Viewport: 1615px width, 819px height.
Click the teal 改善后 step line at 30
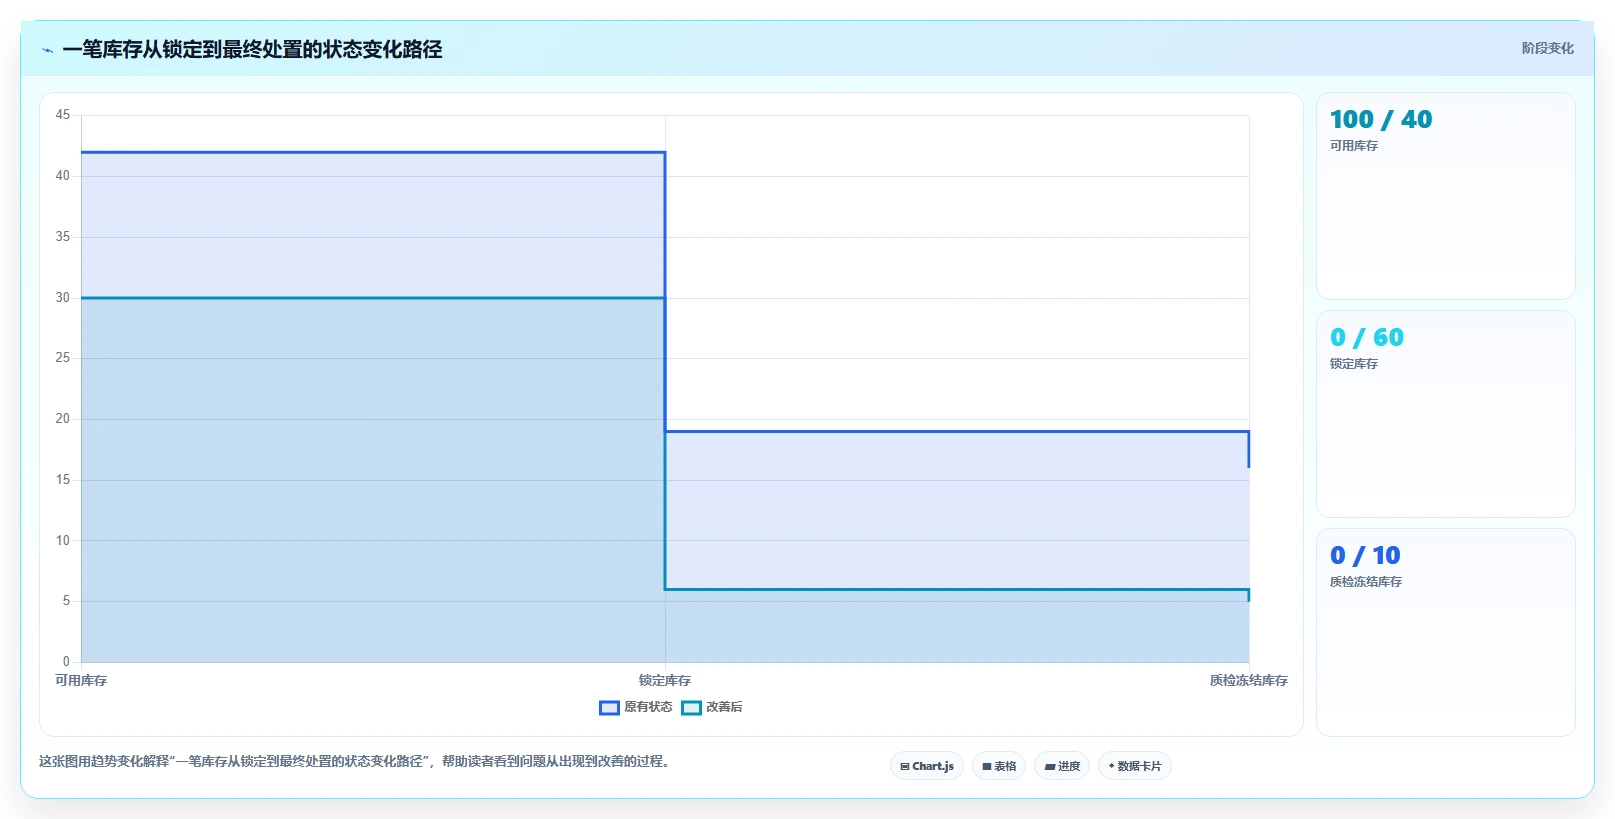pos(373,298)
